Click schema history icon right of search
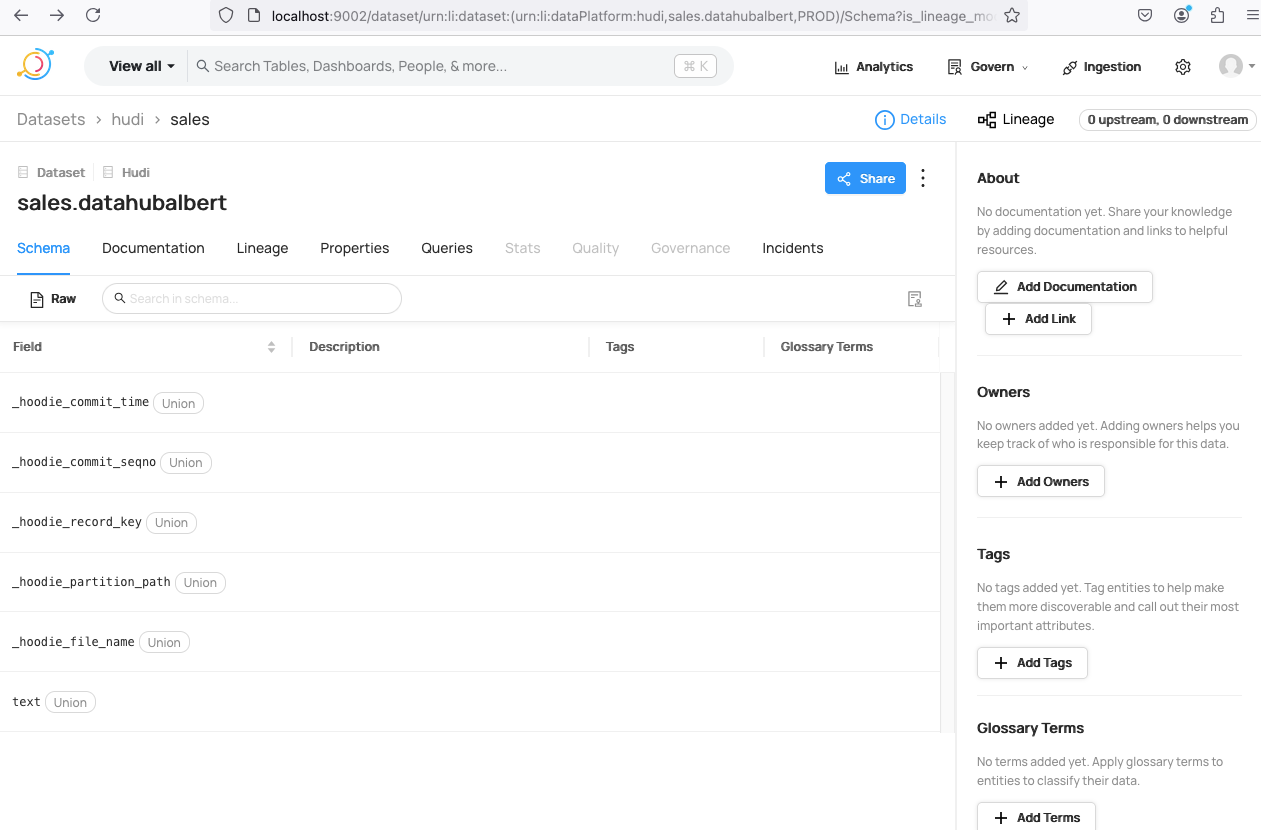Screen dimensions: 1261x830 [x=914, y=299]
